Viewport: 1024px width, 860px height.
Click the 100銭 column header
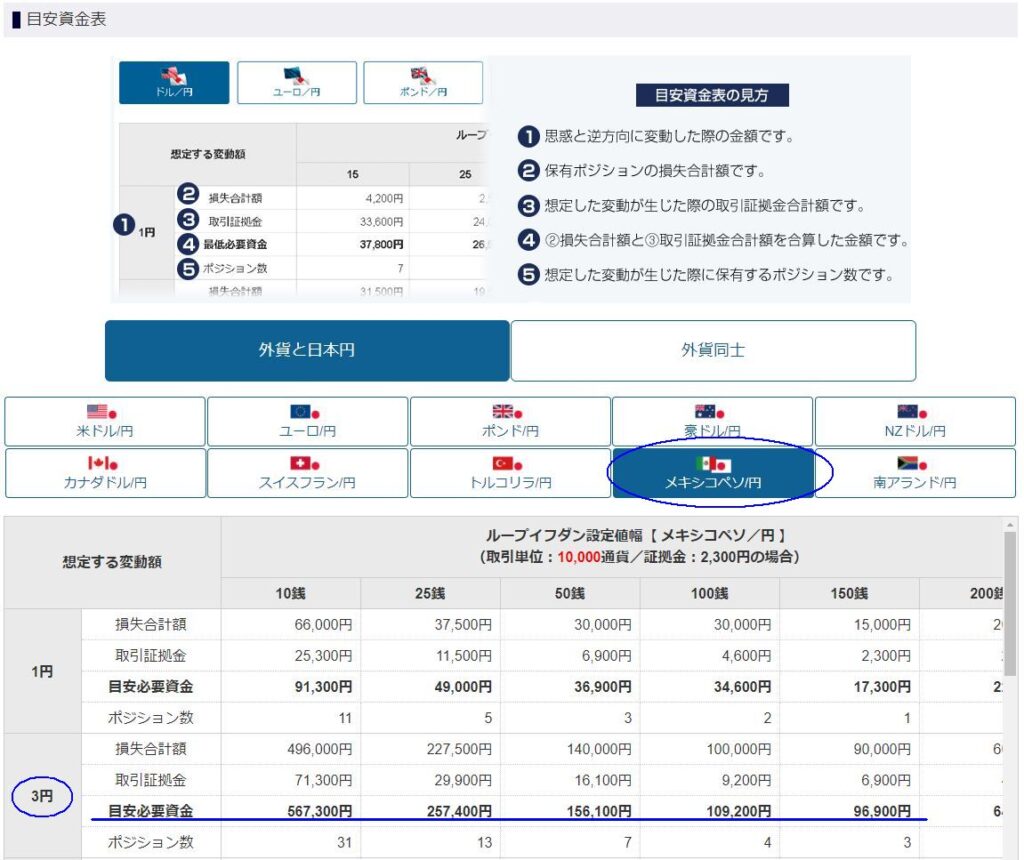coord(710,593)
